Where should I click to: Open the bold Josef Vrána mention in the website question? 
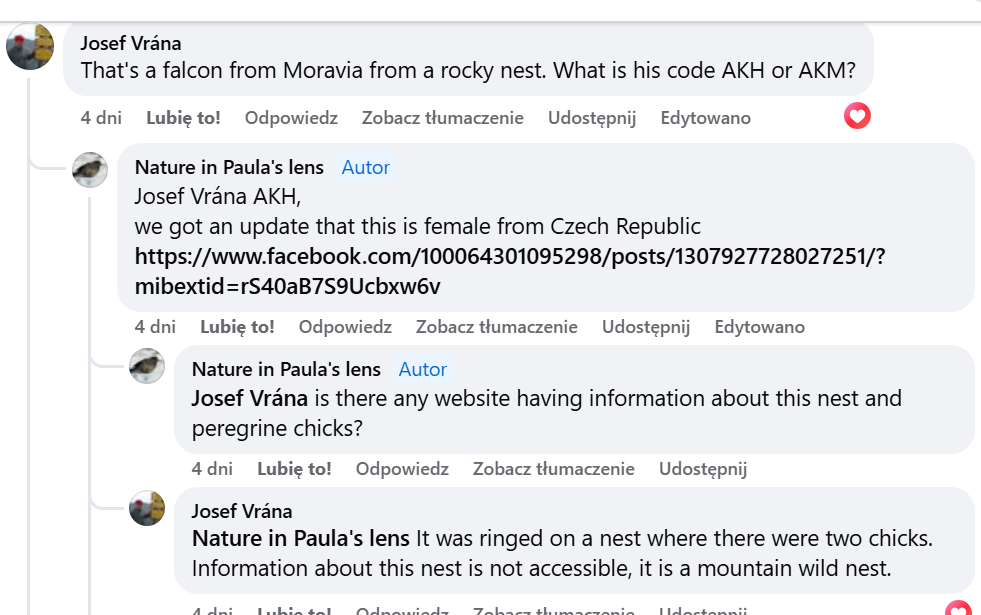(250, 398)
